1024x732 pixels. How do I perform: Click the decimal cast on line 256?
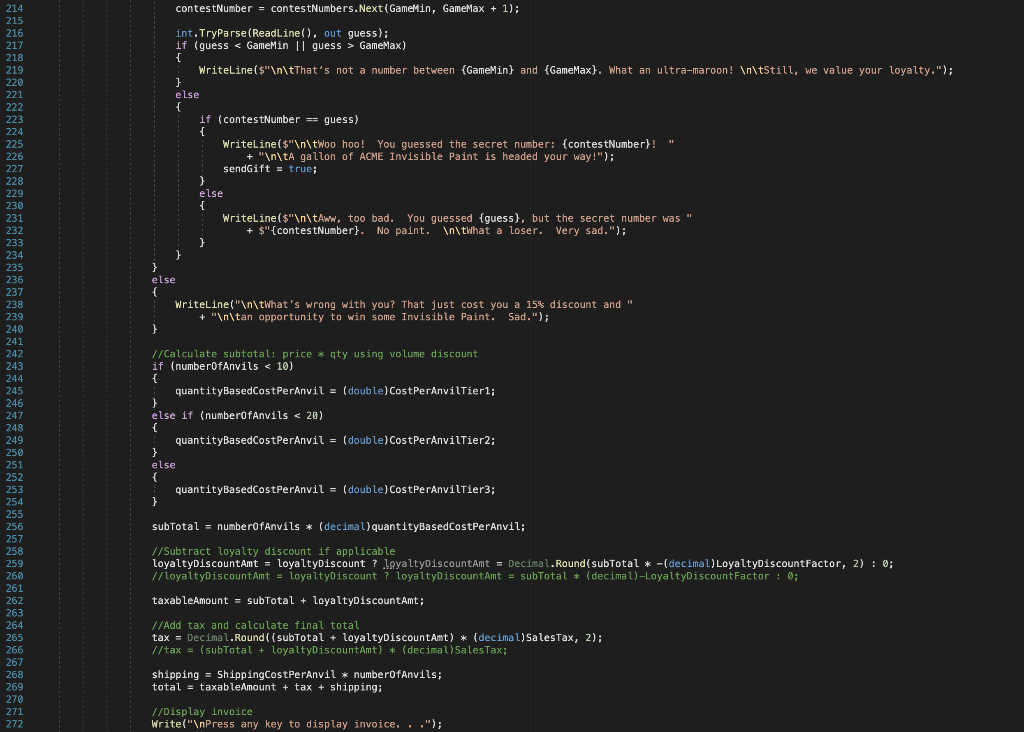[x=343, y=526]
